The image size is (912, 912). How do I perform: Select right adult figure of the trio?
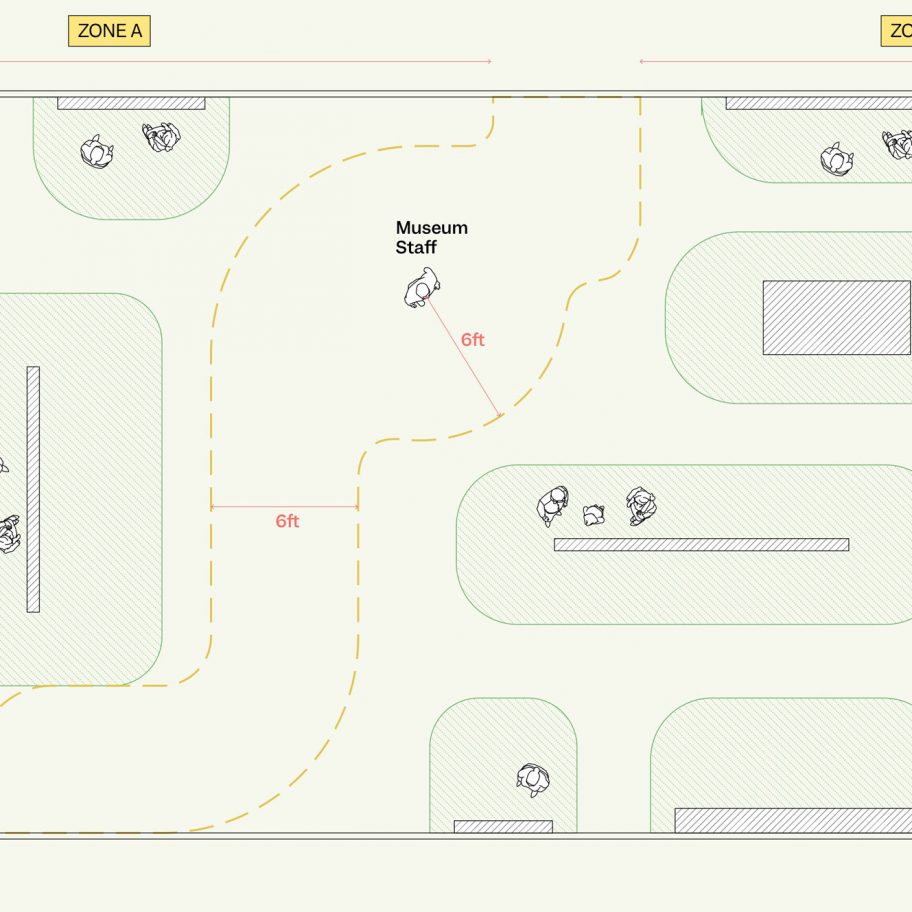coord(641,506)
